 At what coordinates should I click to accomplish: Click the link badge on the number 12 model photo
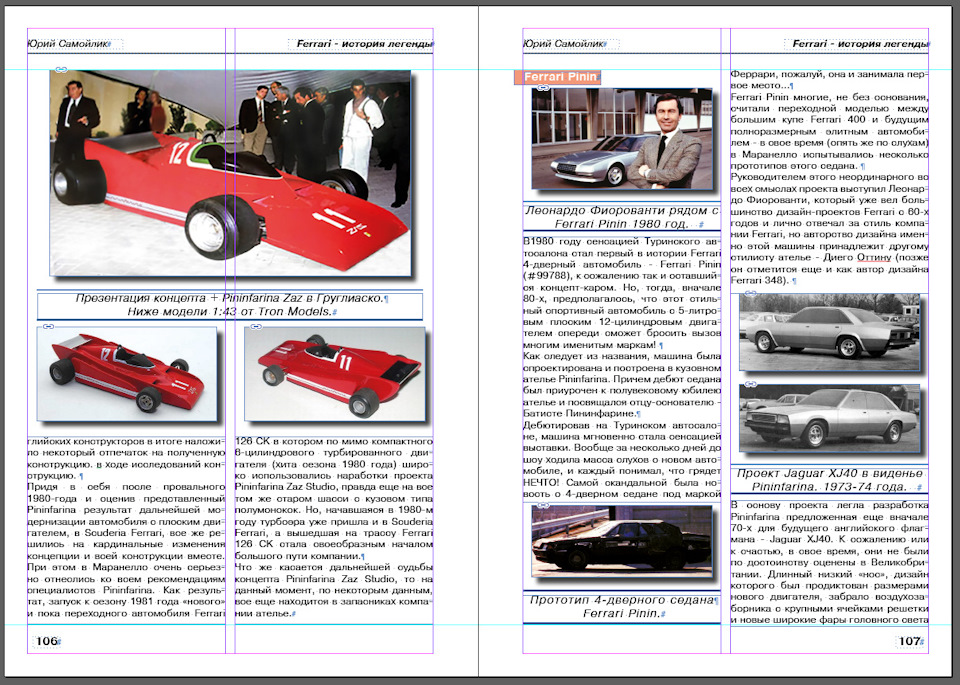click(x=48, y=327)
